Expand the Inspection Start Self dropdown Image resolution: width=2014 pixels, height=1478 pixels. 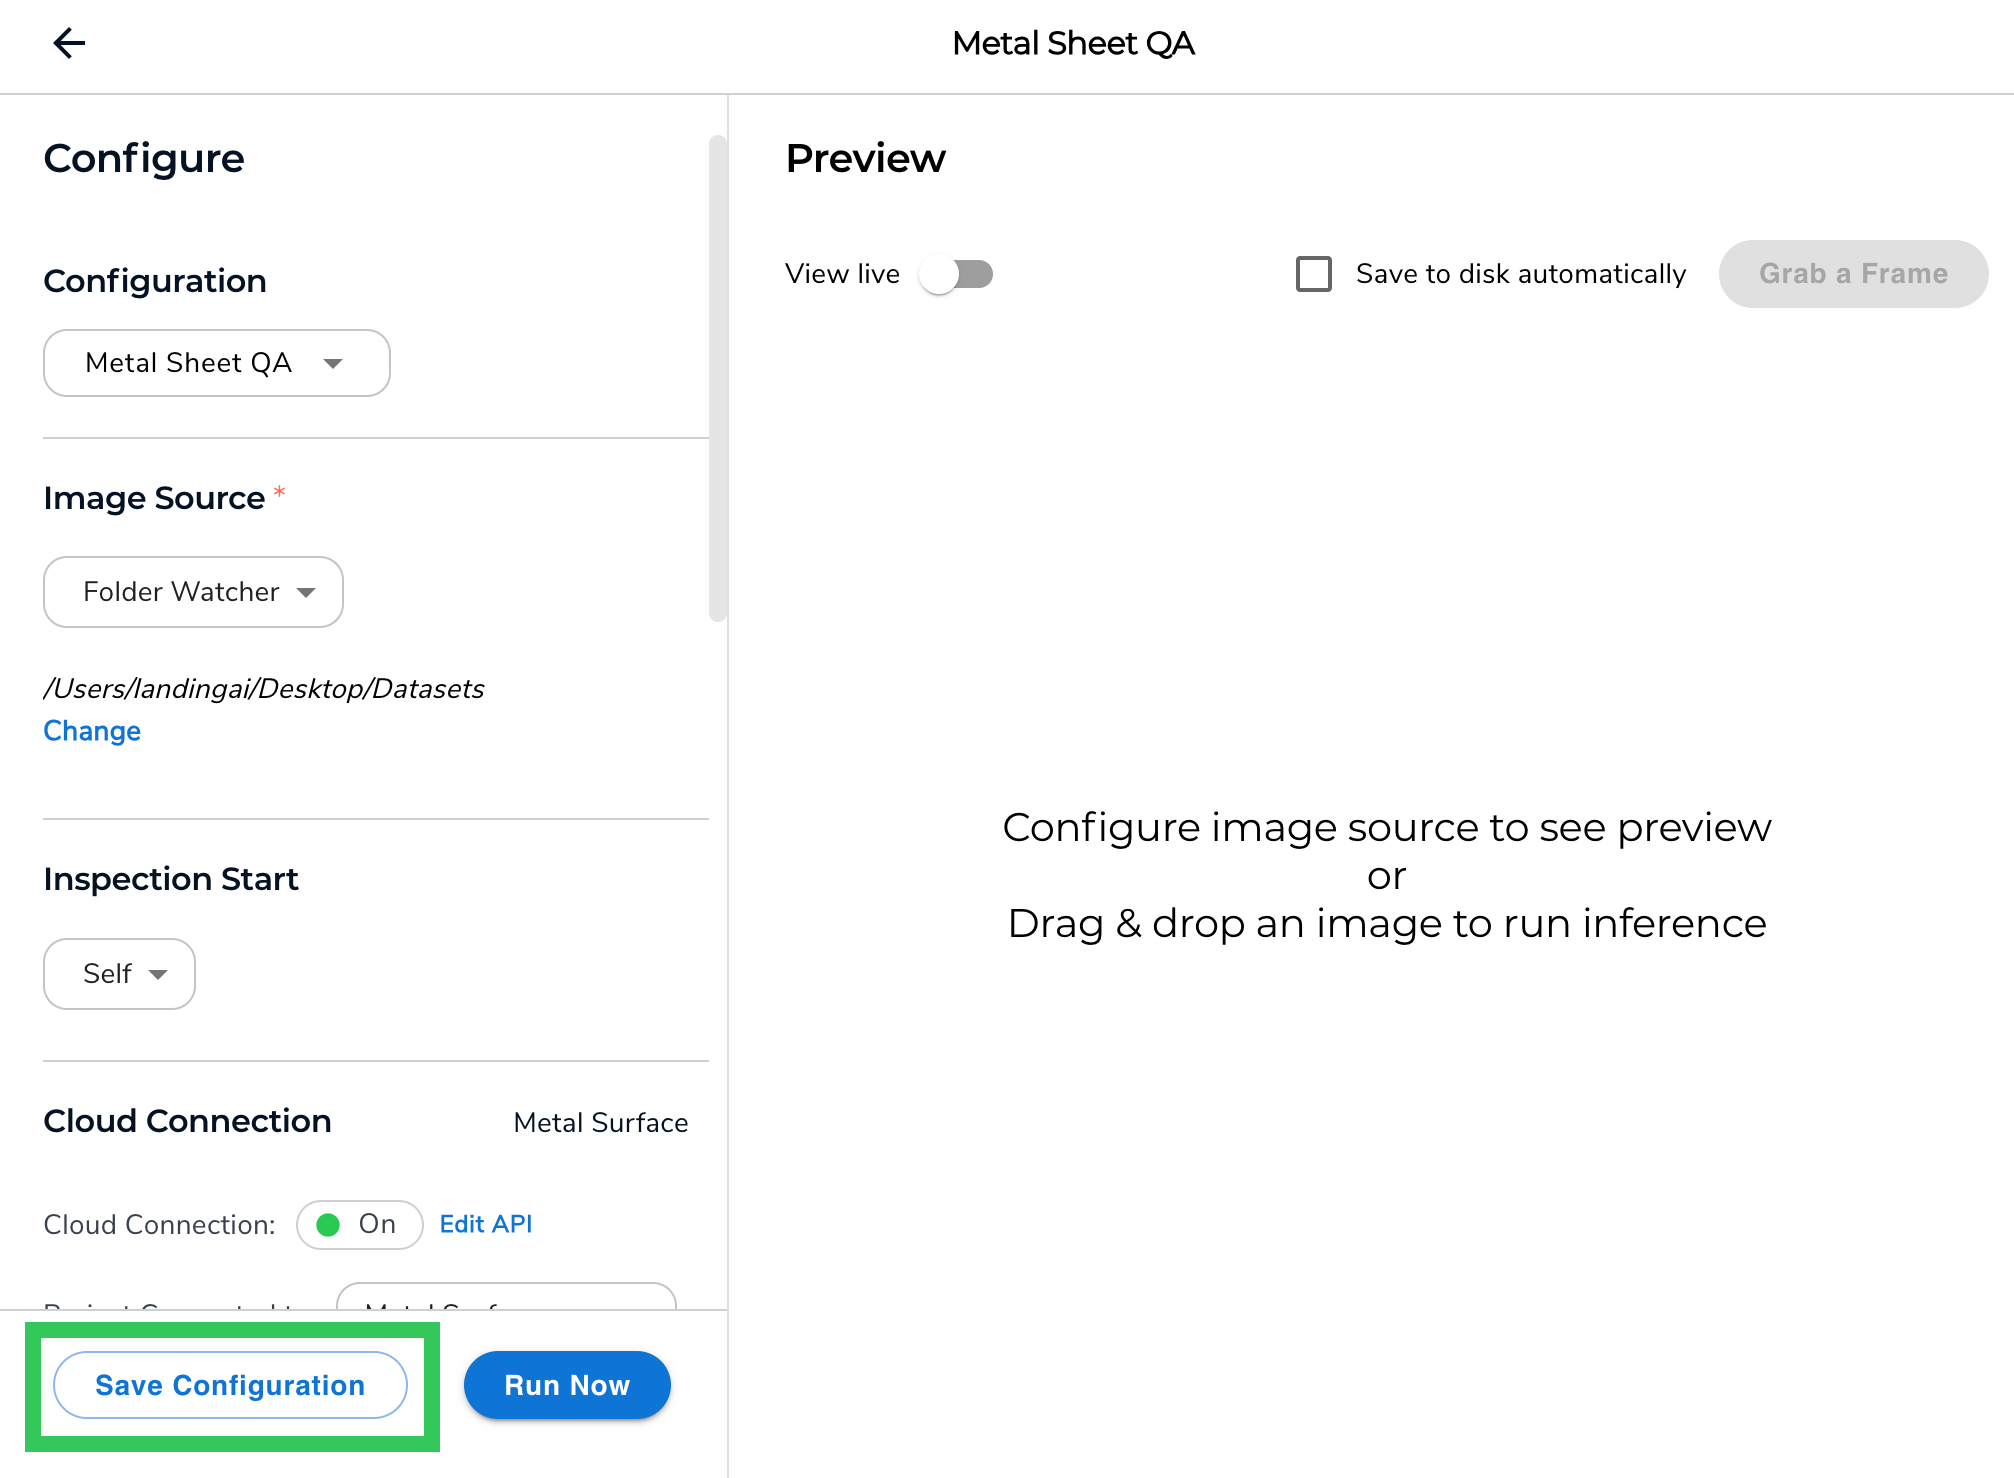pos(119,974)
